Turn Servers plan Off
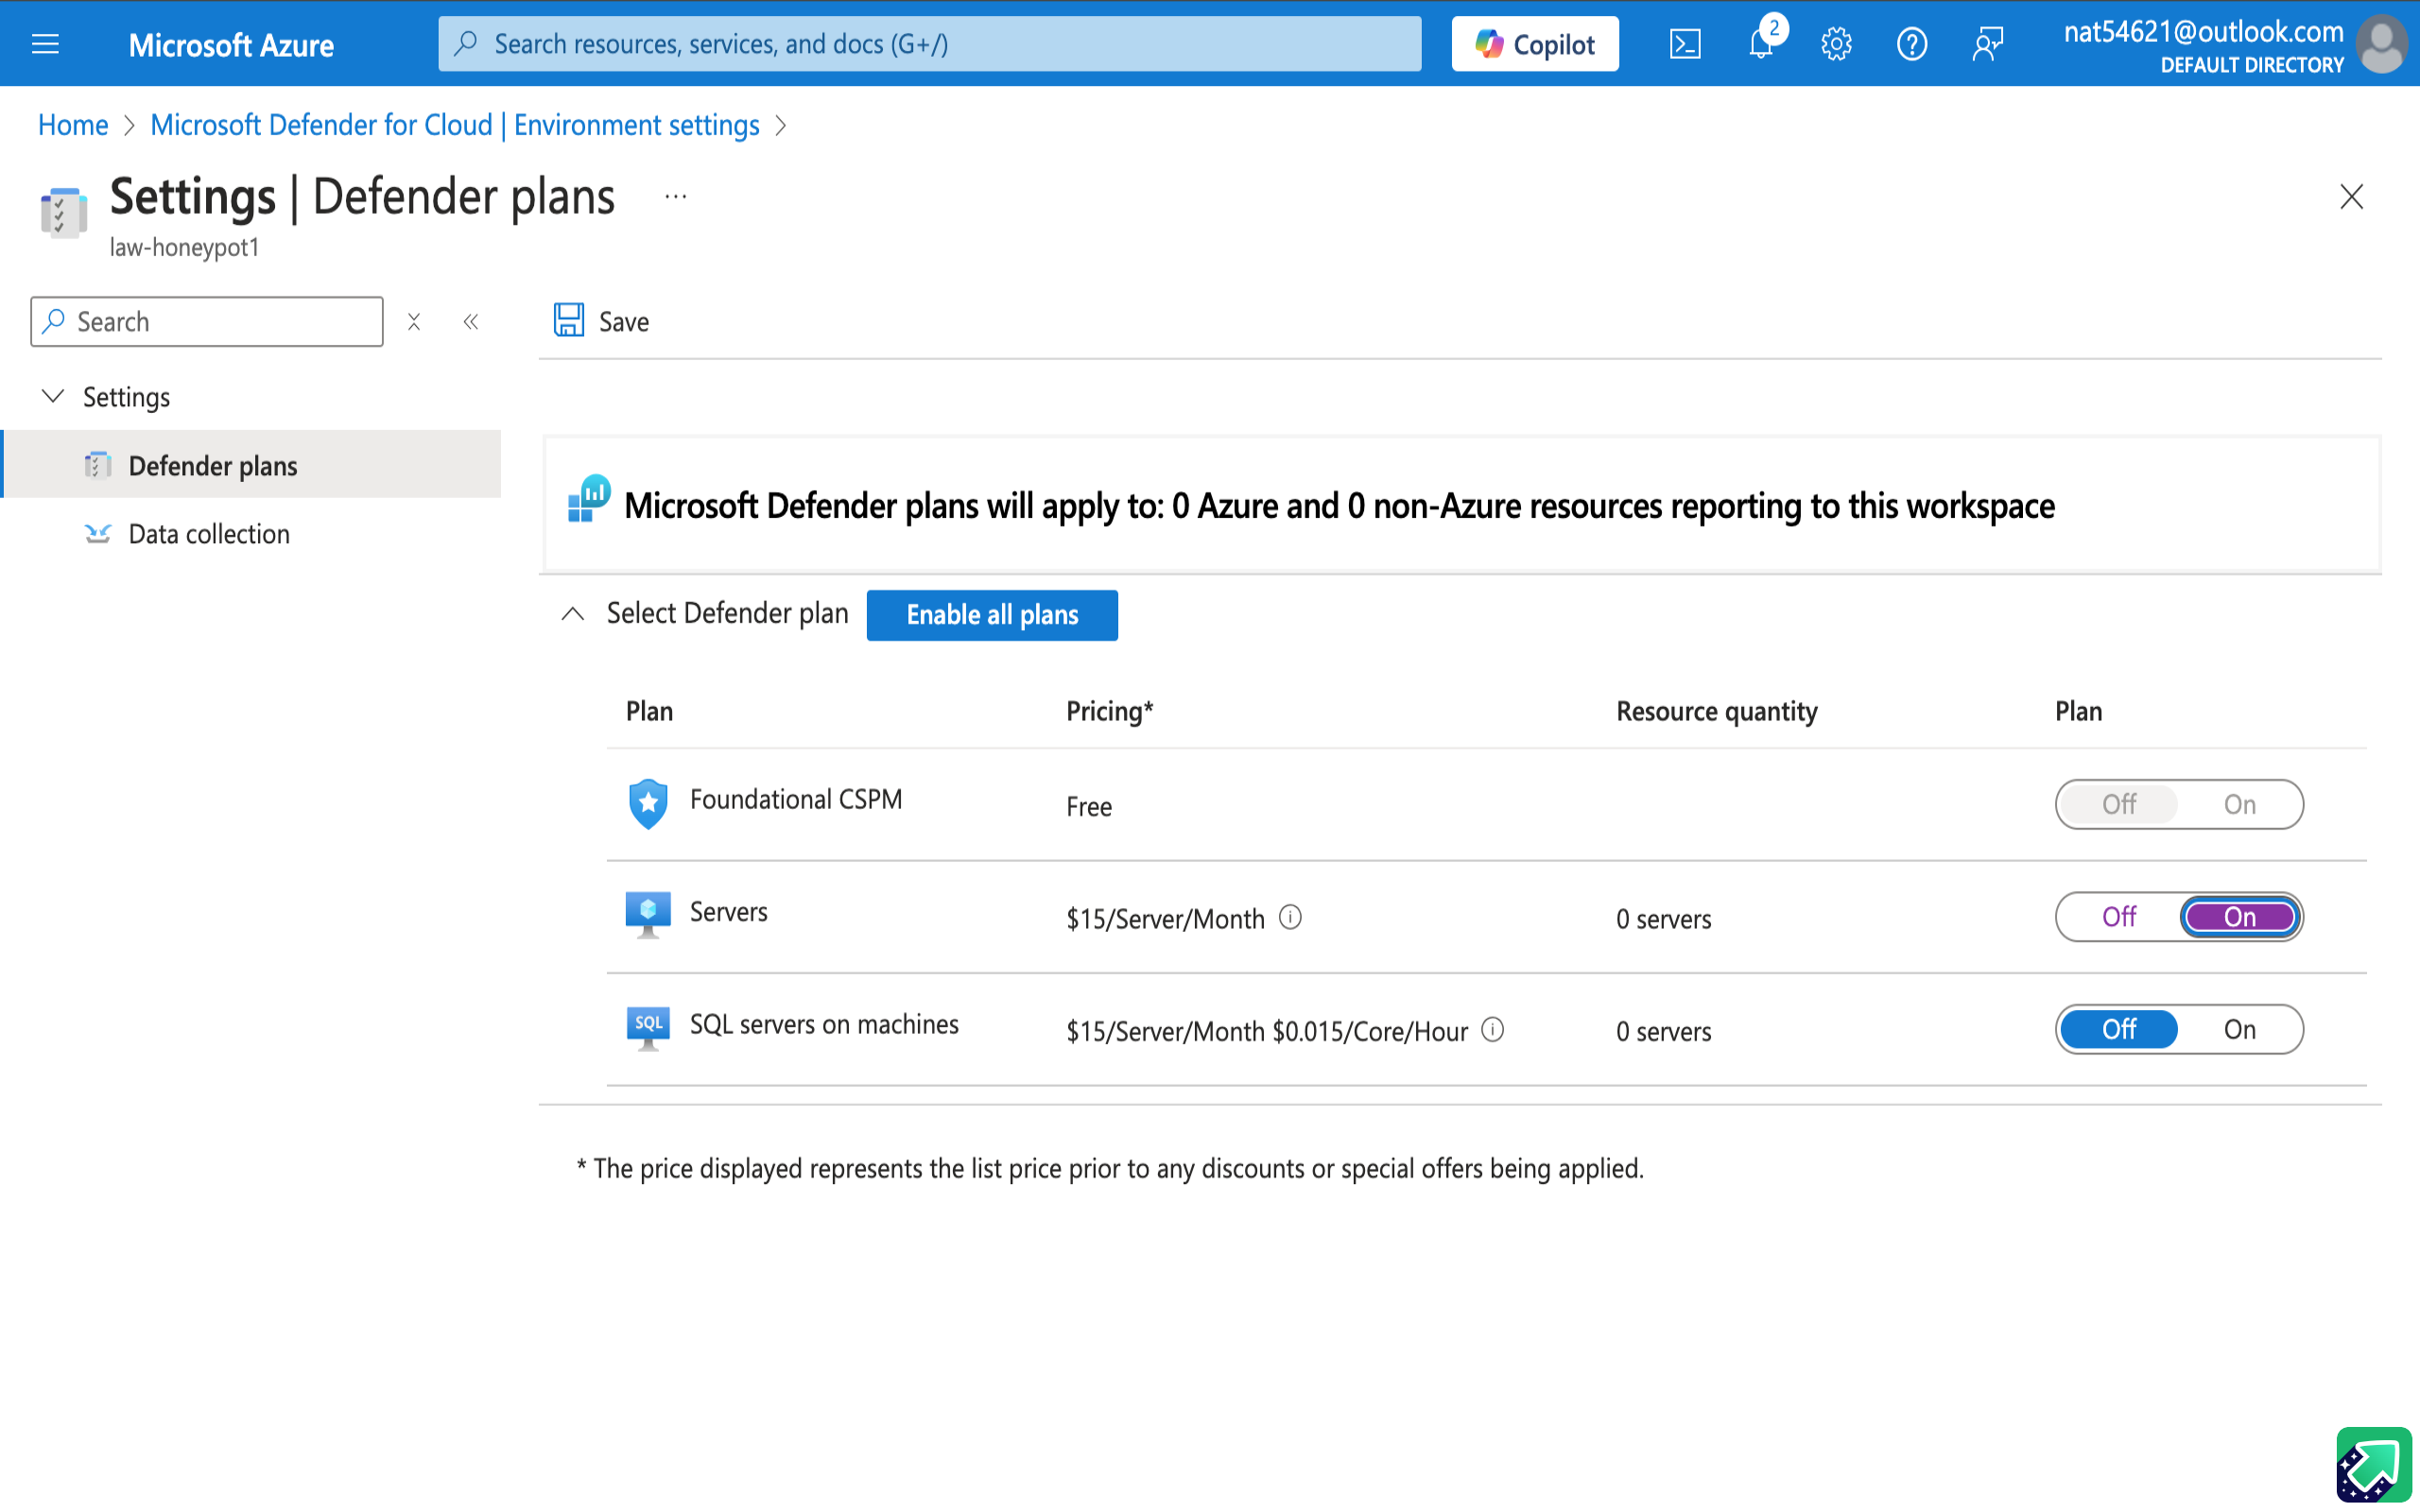This screenshot has height=1512, width=2420. (x=2118, y=917)
